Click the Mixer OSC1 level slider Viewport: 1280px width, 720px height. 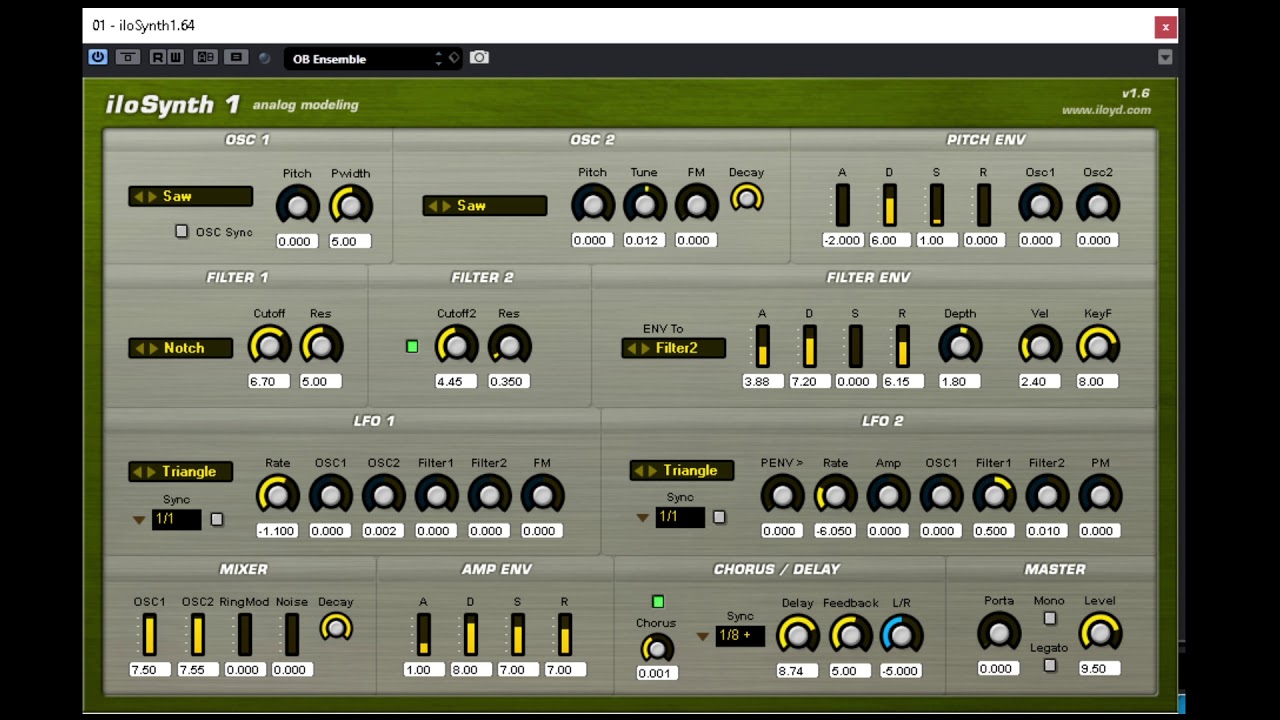(x=149, y=635)
